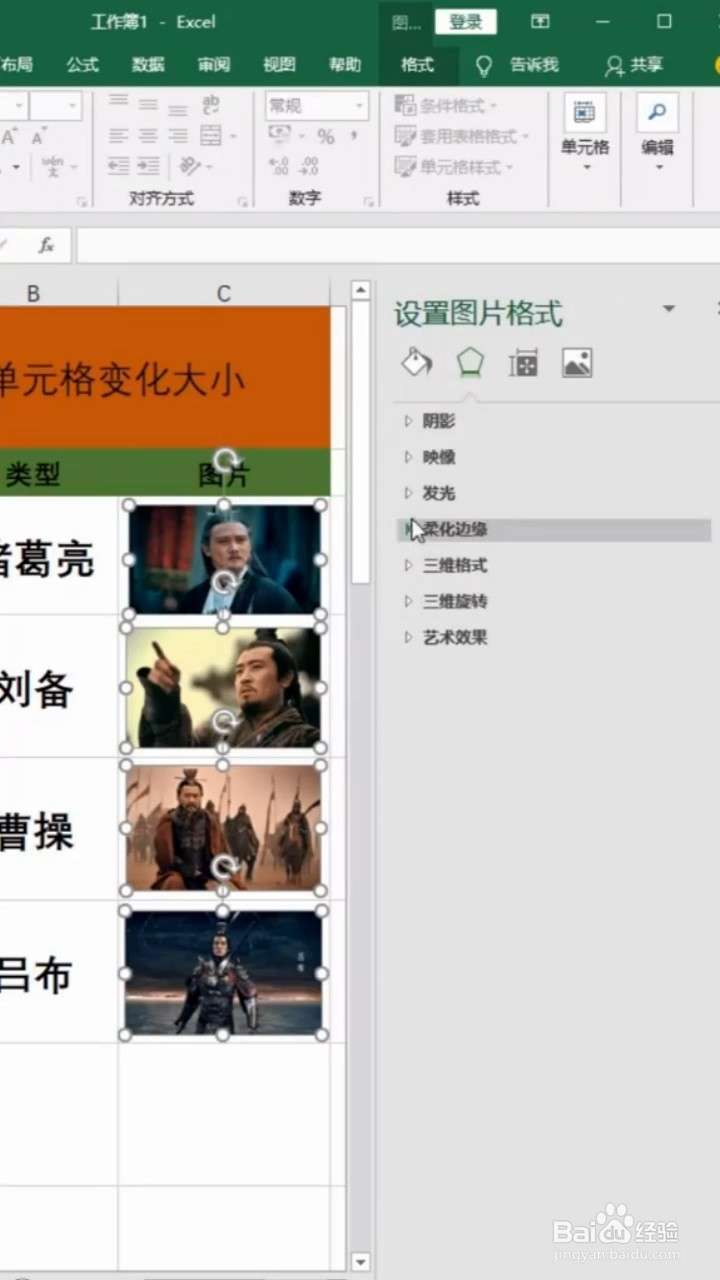Click the middle align icon
The width and height of the screenshot is (720, 1280).
click(x=148, y=103)
